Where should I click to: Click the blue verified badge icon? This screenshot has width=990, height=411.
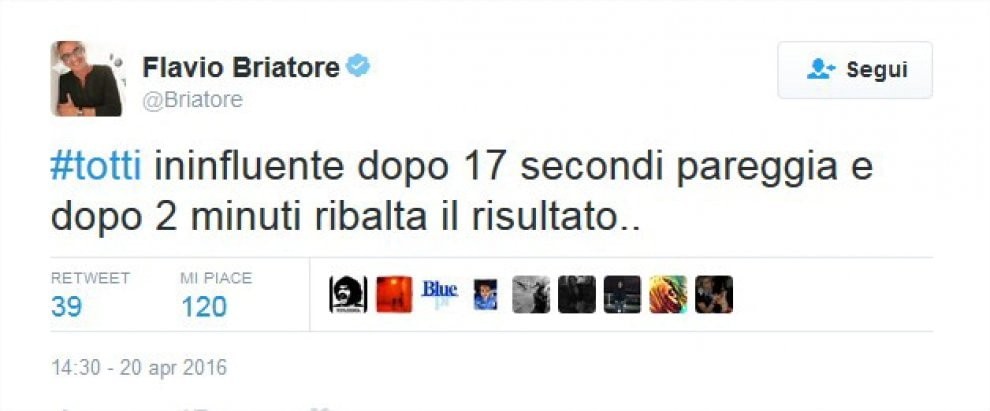click(x=358, y=66)
